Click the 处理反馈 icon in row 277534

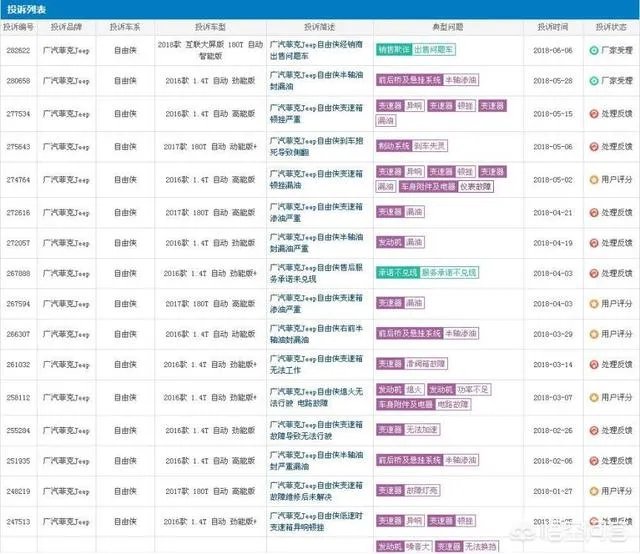pos(594,114)
